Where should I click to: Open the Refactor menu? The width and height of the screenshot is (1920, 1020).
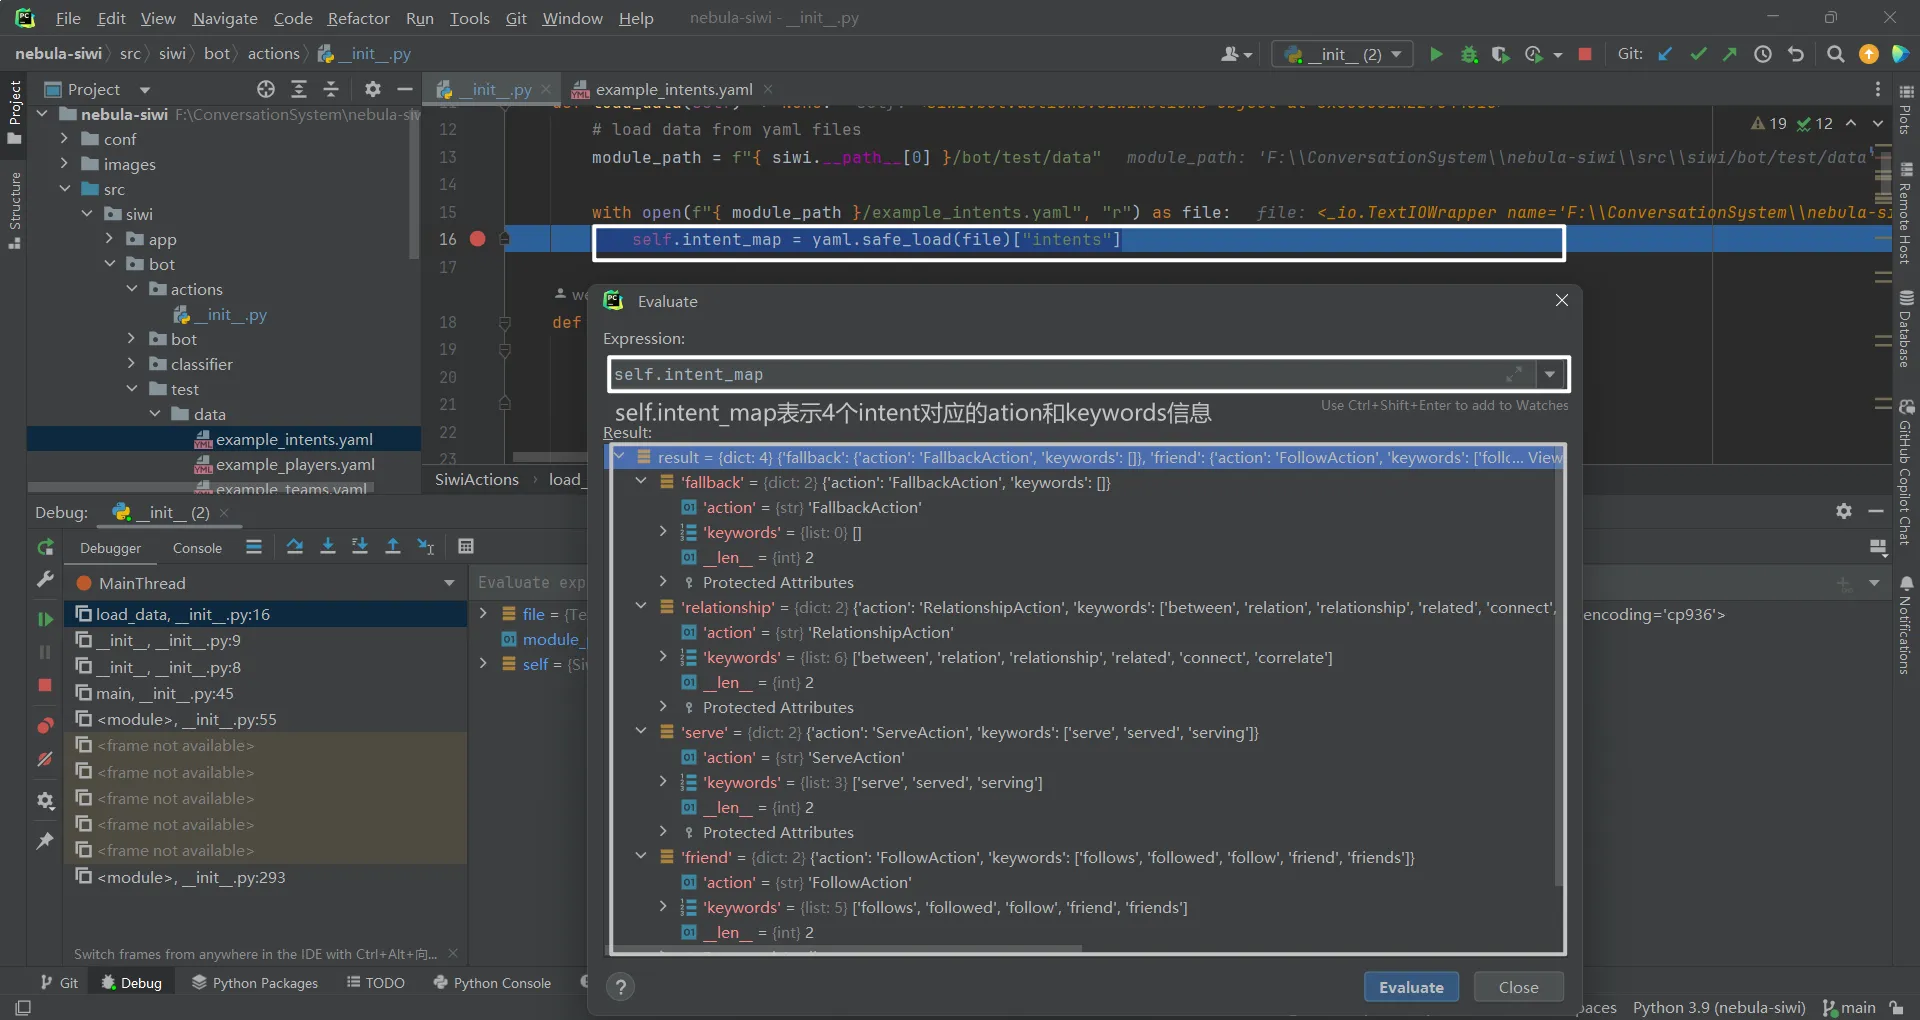pyautogui.click(x=358, y=18)
